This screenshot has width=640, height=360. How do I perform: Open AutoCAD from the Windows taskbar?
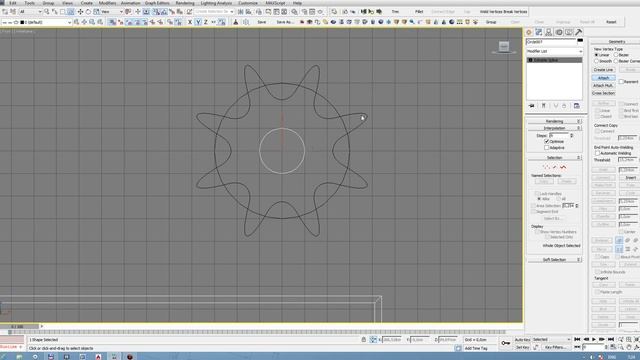click(x=98, y=357)
